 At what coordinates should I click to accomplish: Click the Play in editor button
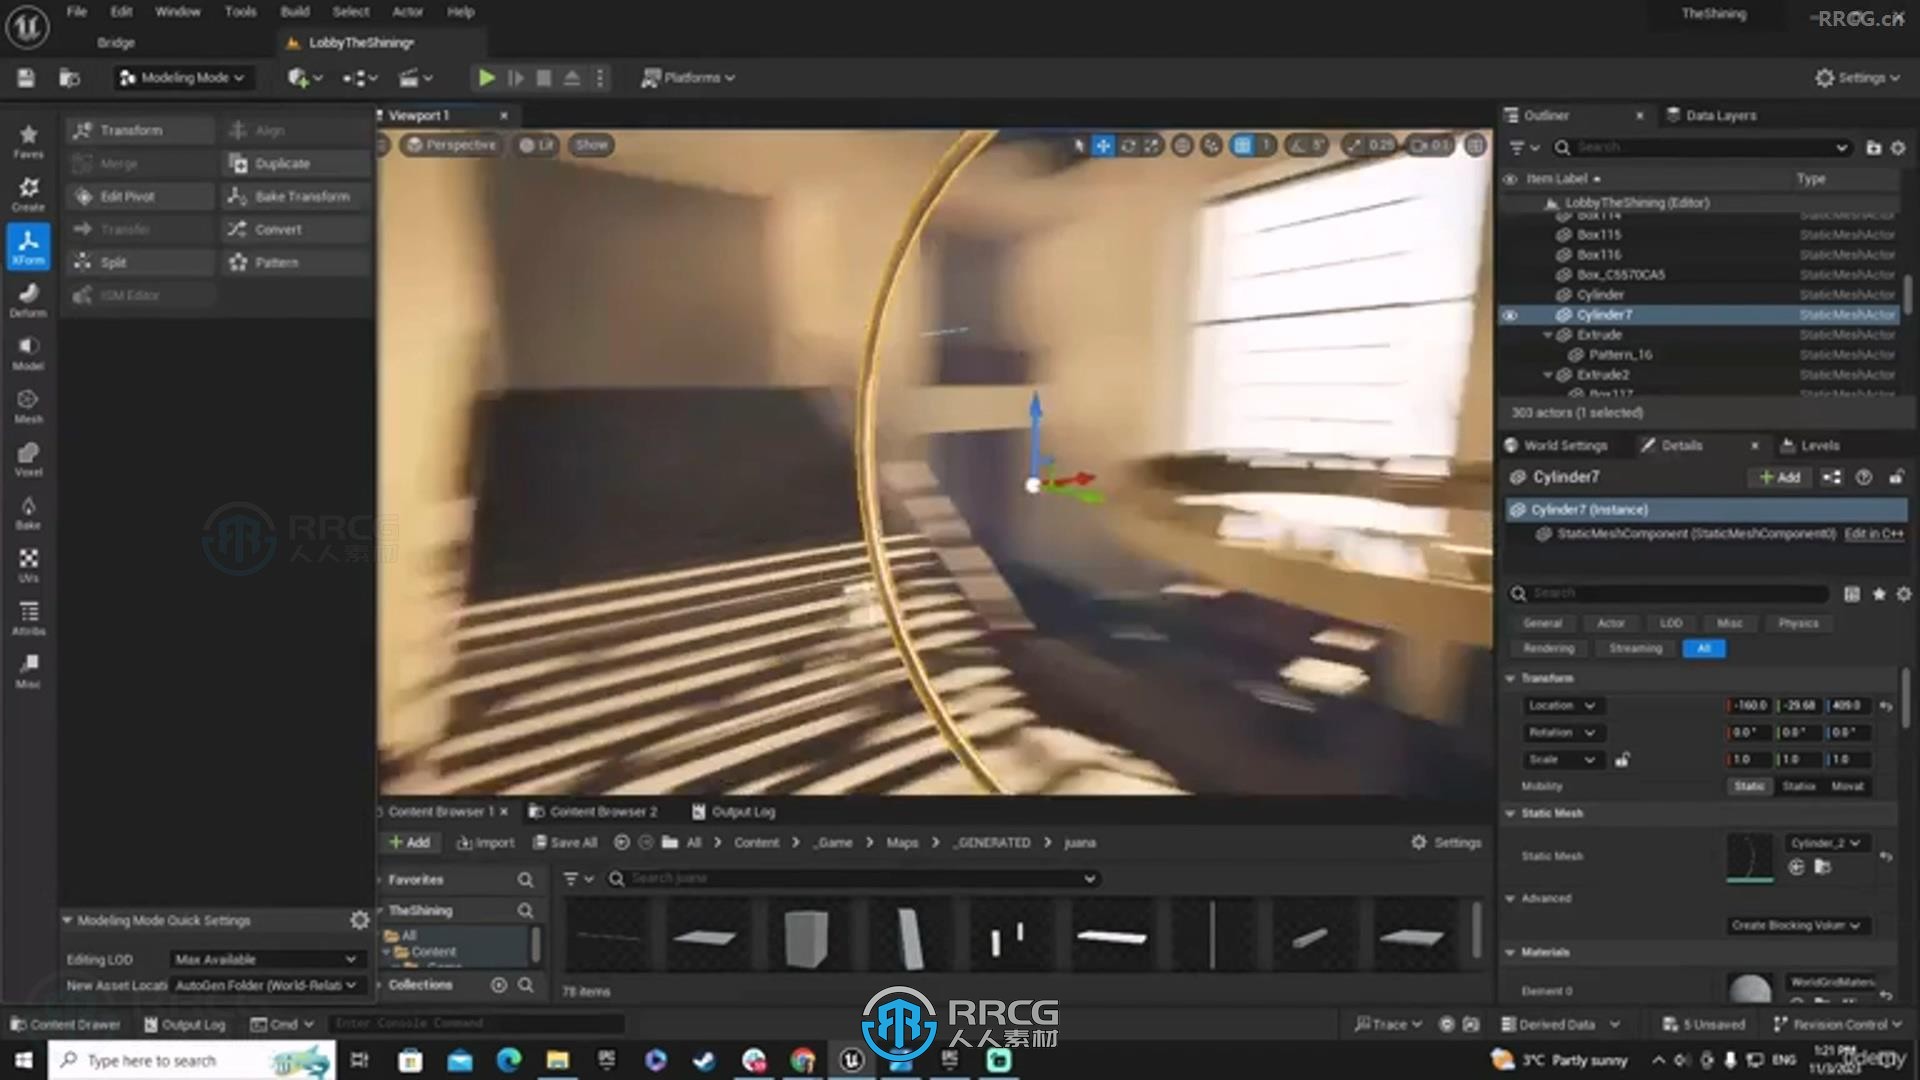(x=486, y=78)
